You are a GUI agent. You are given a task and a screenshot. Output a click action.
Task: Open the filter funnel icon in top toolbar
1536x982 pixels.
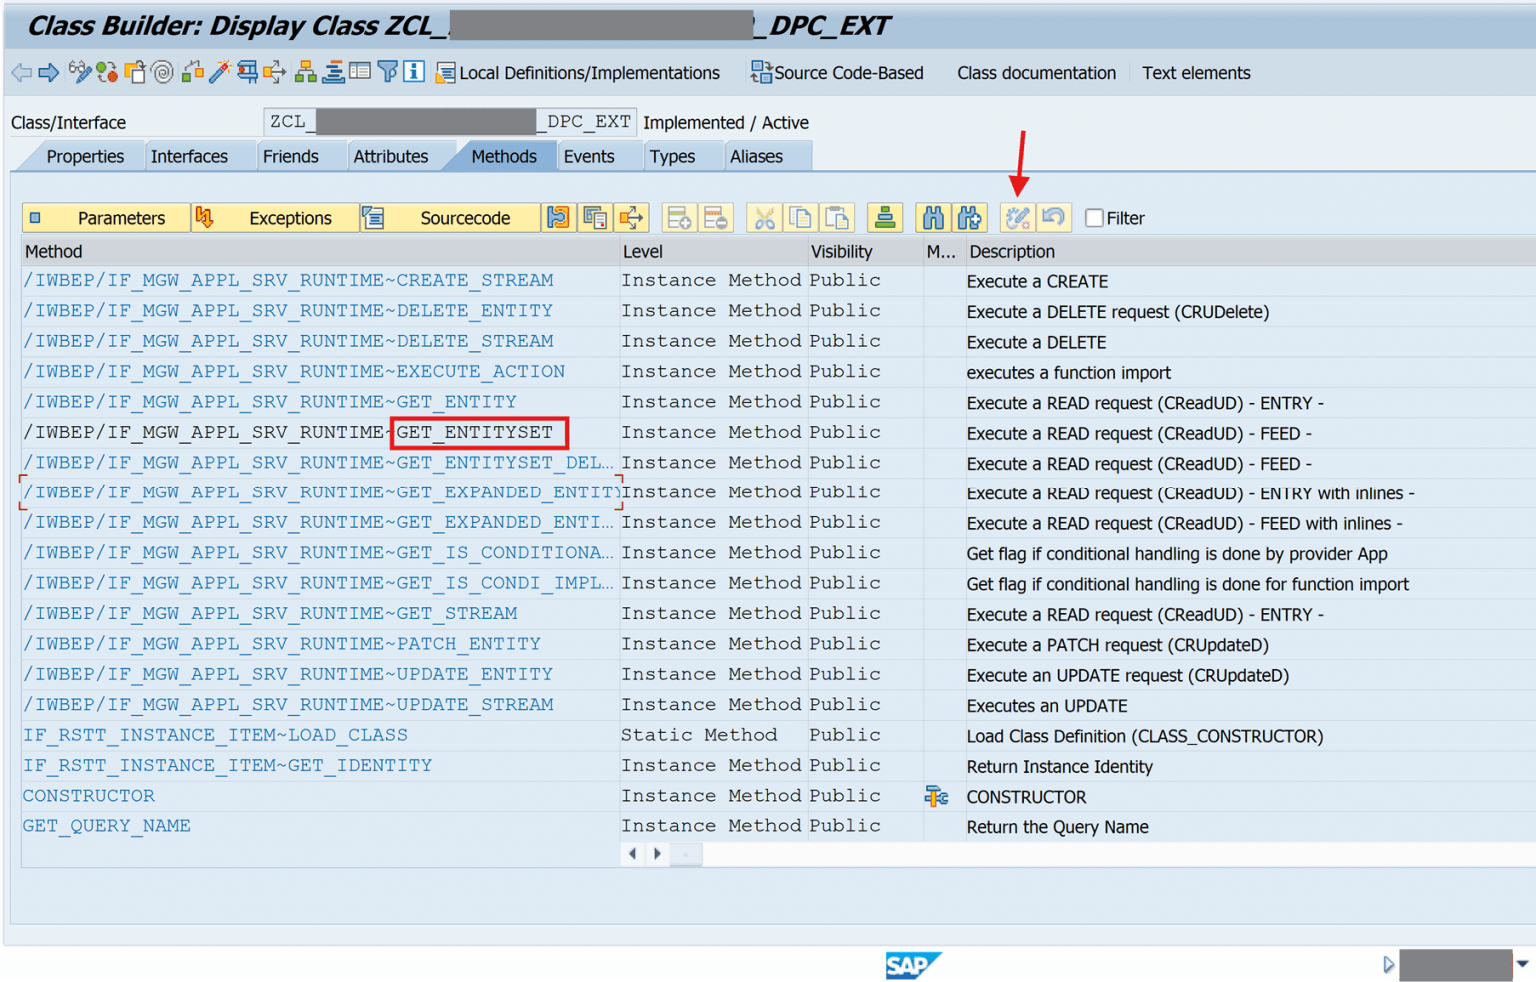387,72
